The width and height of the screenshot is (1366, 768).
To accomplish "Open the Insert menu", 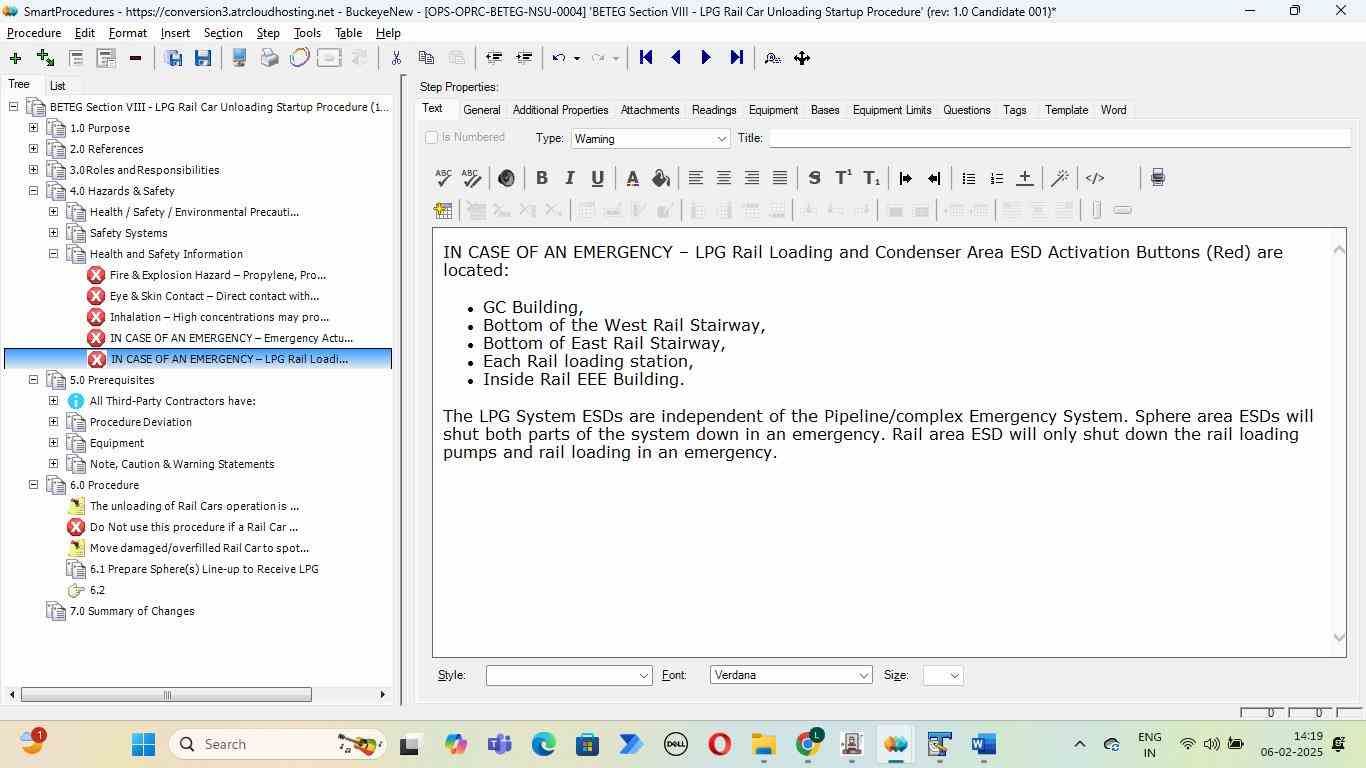I will 175,33.
